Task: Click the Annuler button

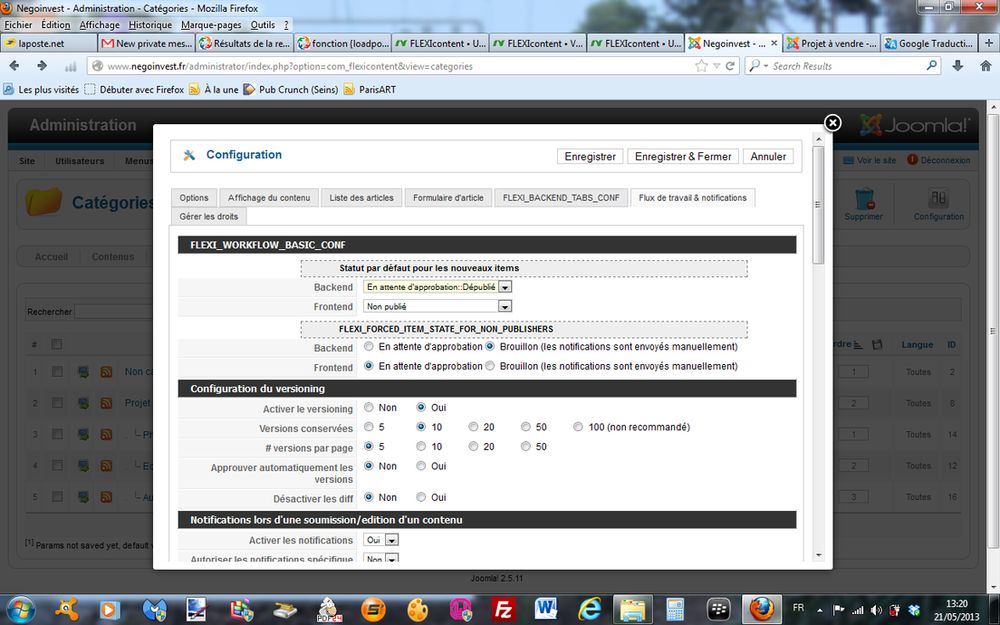Action: (768, 156)
